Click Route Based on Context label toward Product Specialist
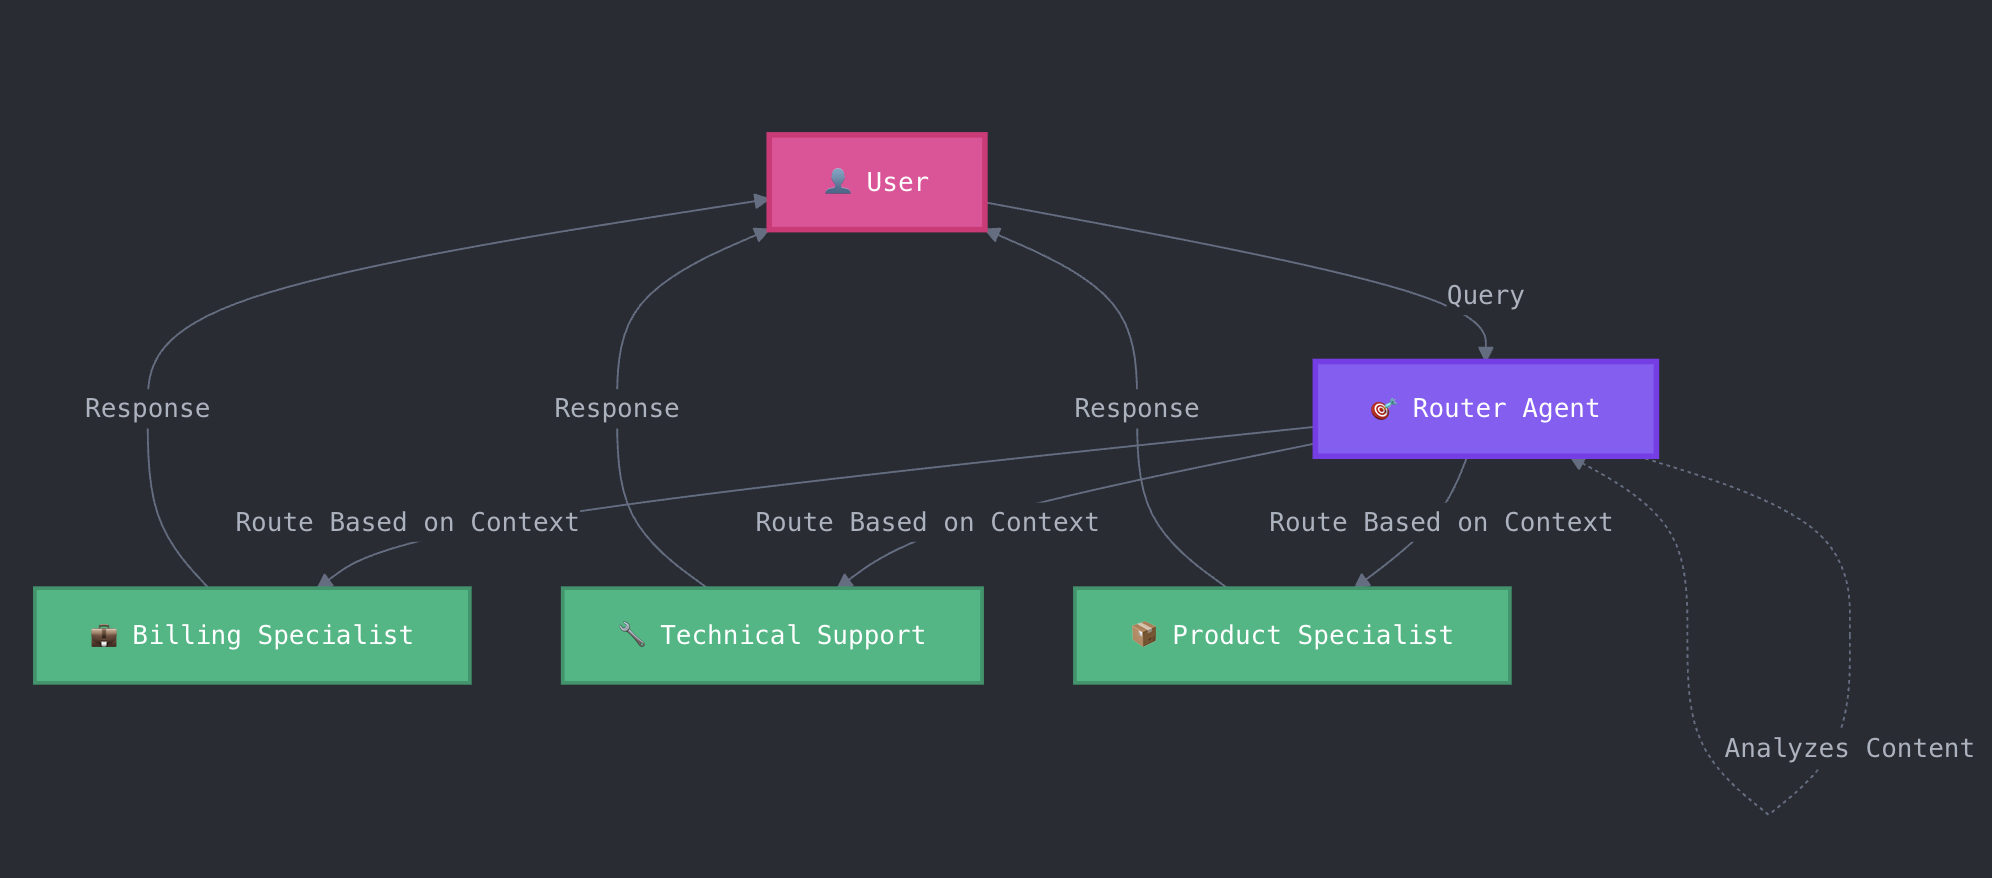This screenshot has width=1992, height=878. (x=1440, y=522)
